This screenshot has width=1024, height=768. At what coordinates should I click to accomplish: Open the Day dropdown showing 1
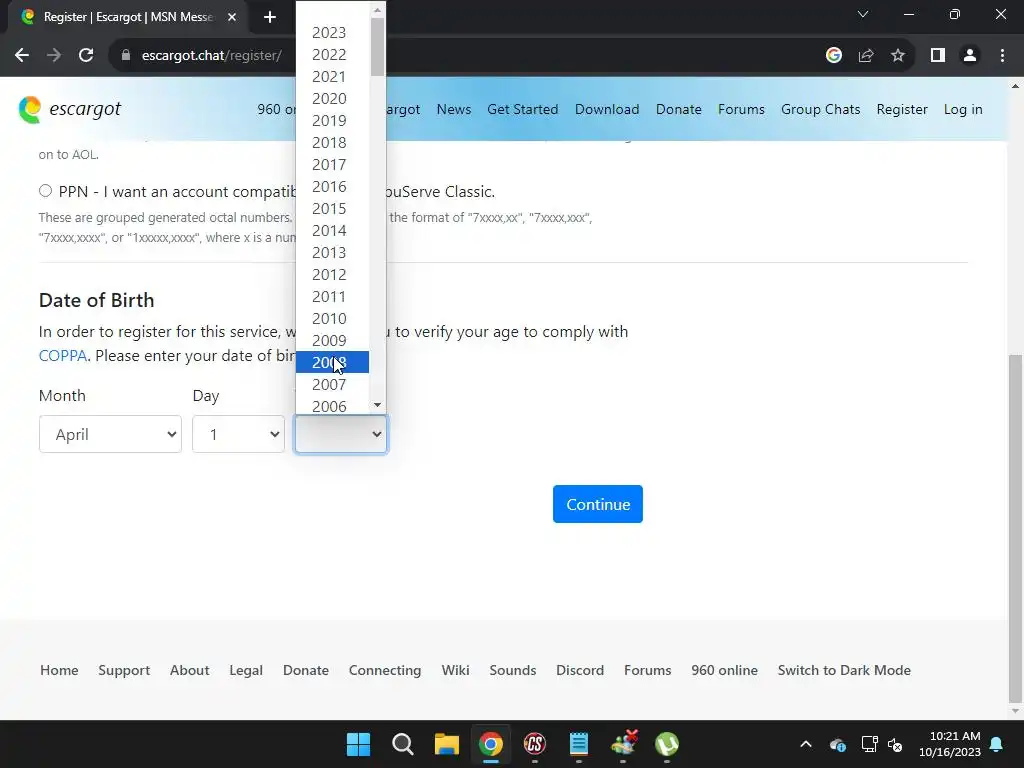pos(238,434)
